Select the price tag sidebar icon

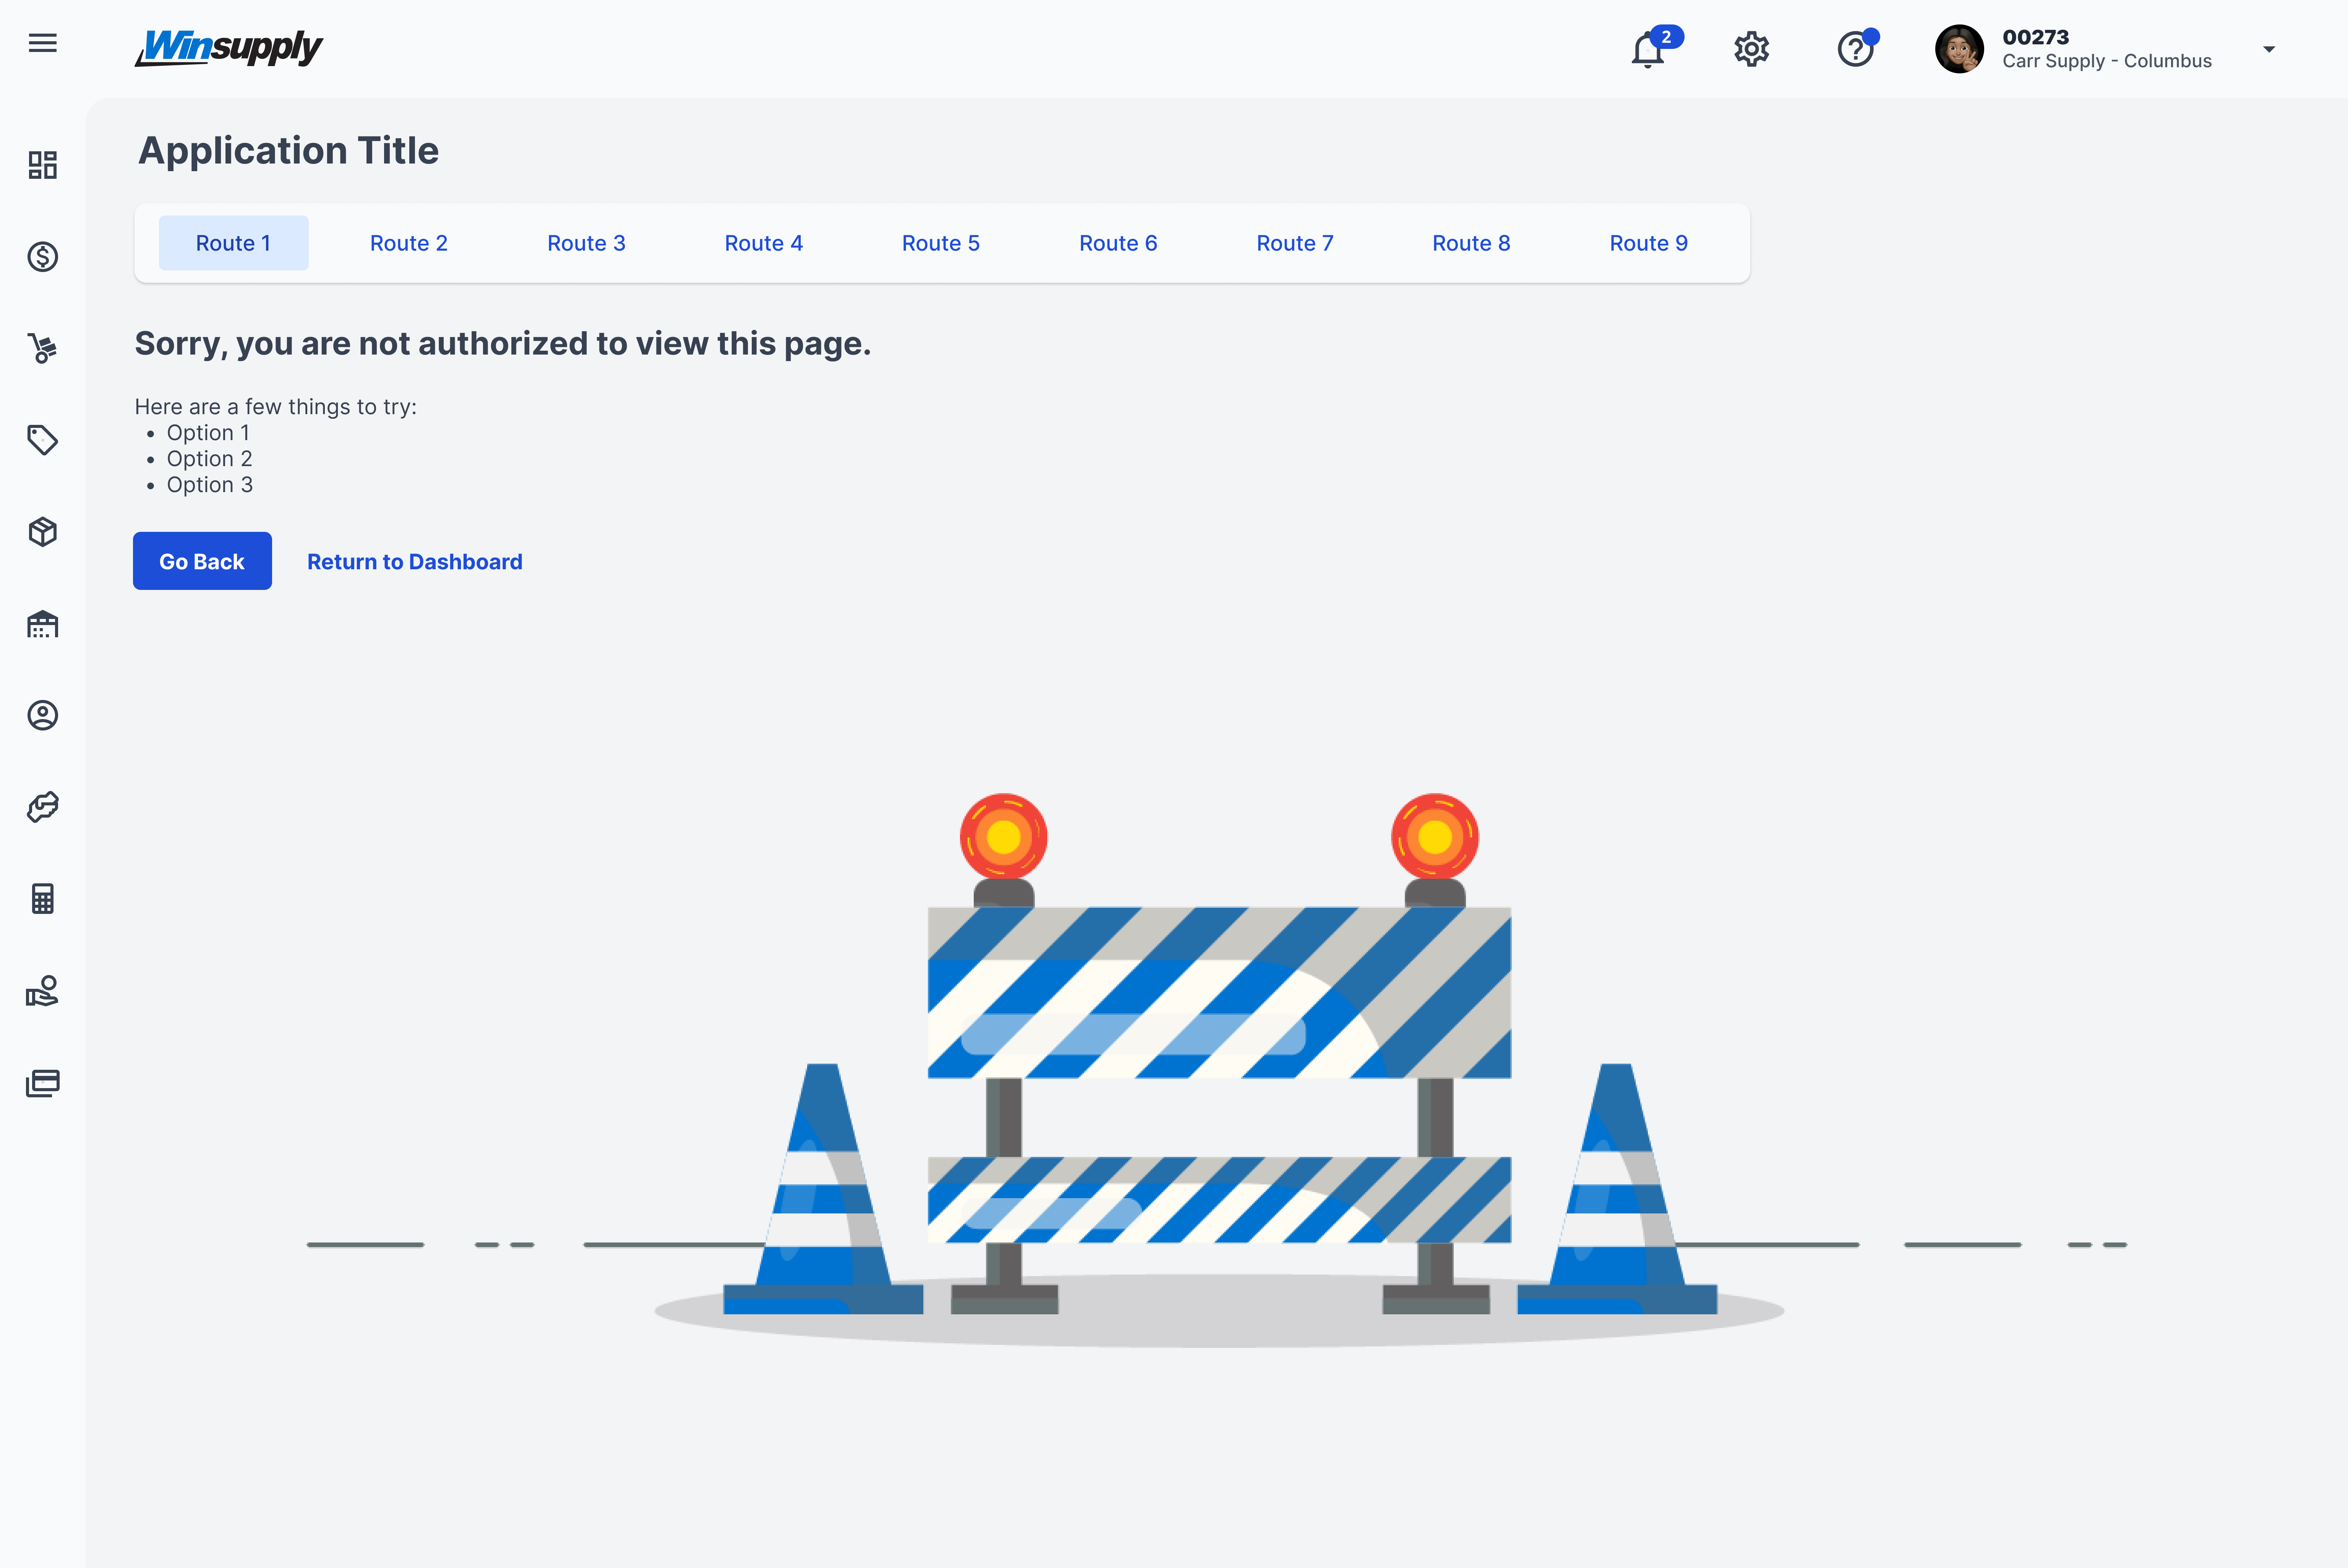(42, 440)
